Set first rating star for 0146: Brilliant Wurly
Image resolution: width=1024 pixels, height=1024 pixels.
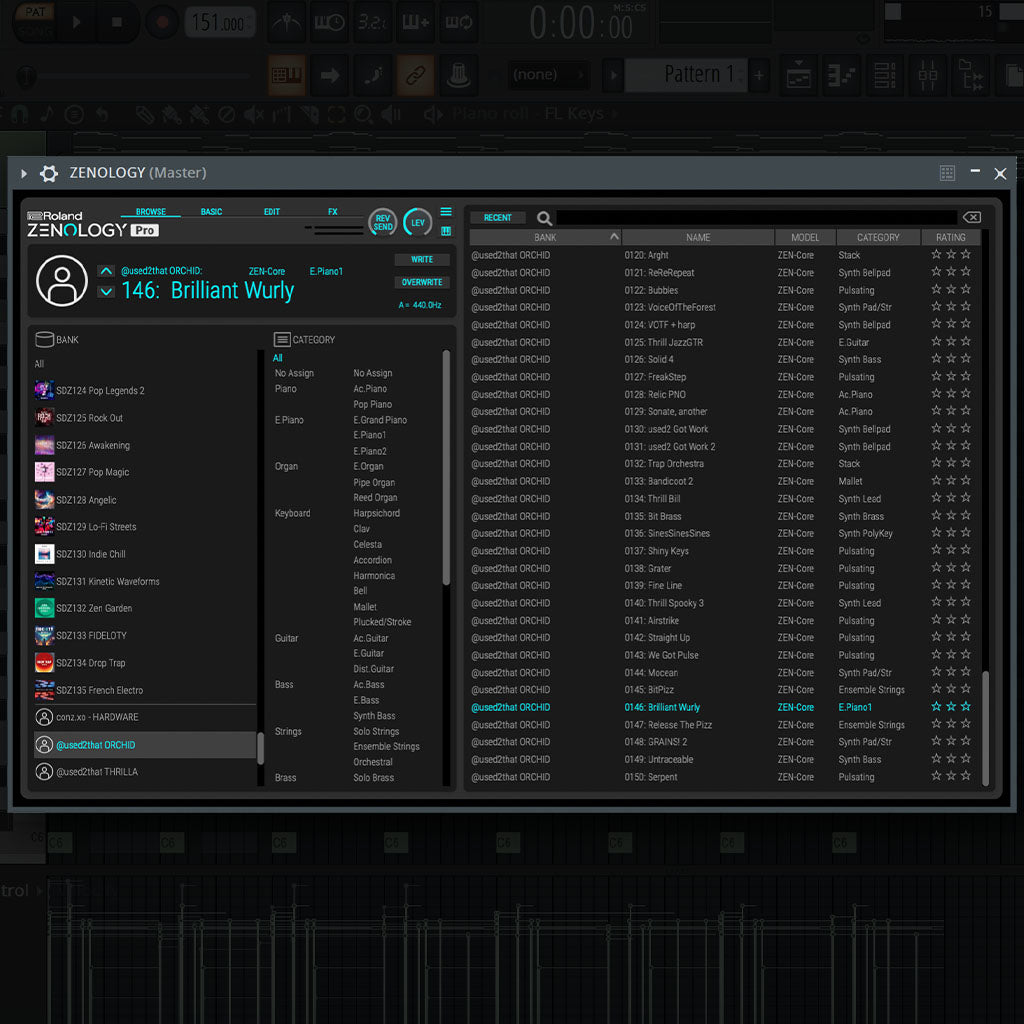936,707
